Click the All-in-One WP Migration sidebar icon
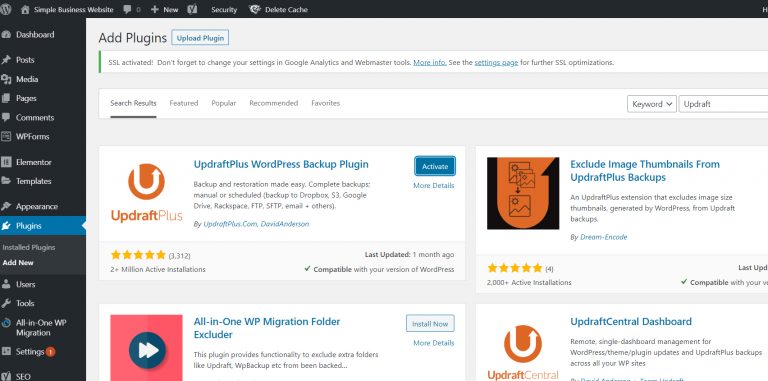The image size is (768, 381). tap(6, 323)
